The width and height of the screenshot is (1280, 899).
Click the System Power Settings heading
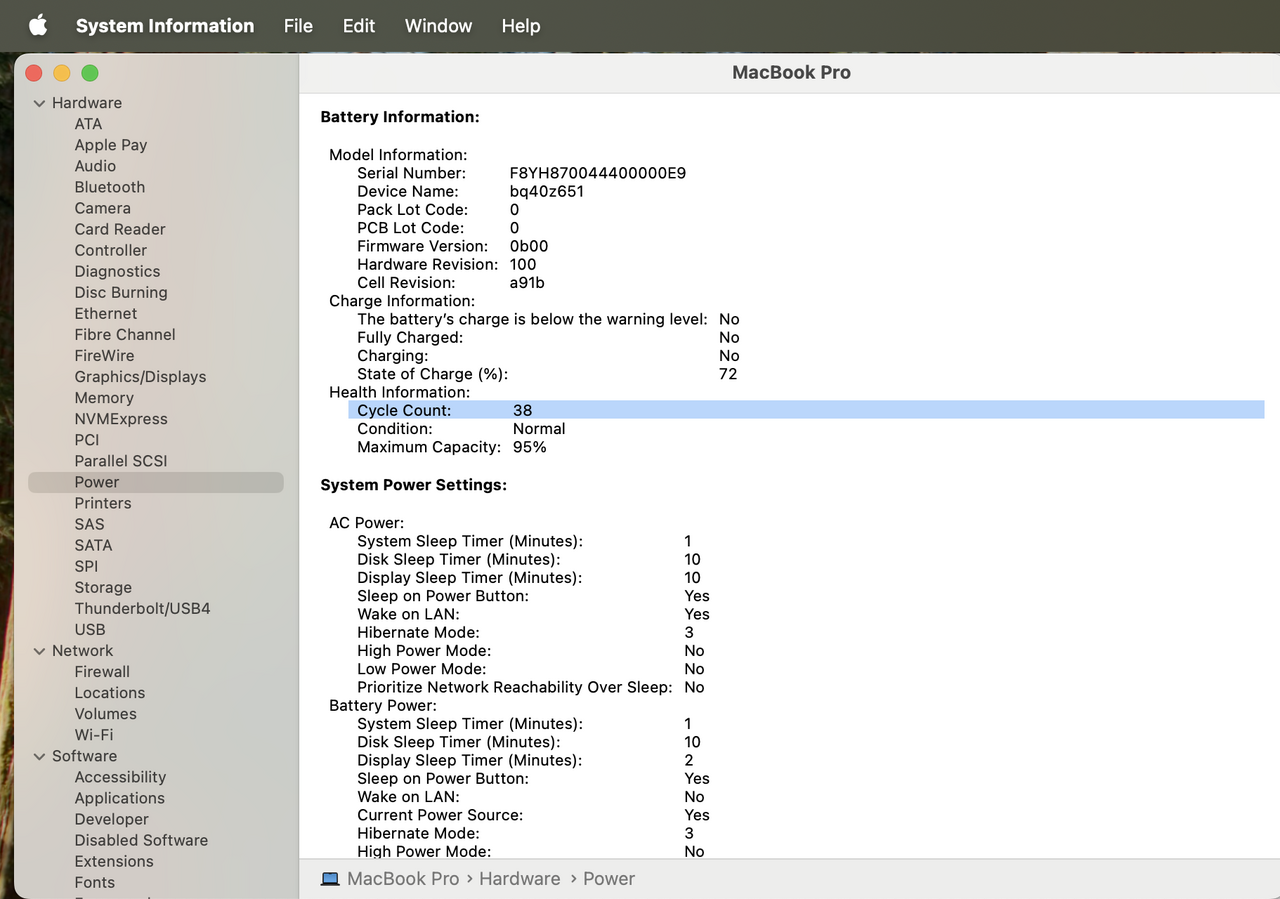(414, 485)
